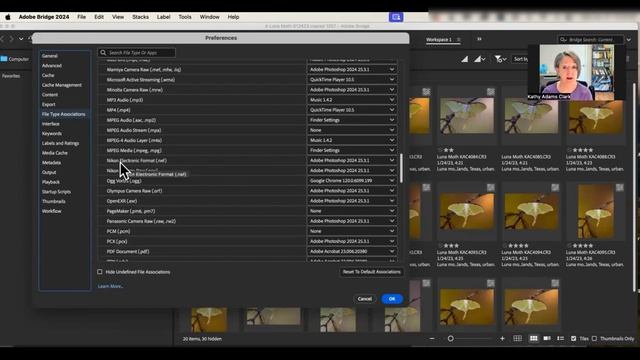
Task: Click the OpenEXR (.exr) row label
Action: coord(122,201)
